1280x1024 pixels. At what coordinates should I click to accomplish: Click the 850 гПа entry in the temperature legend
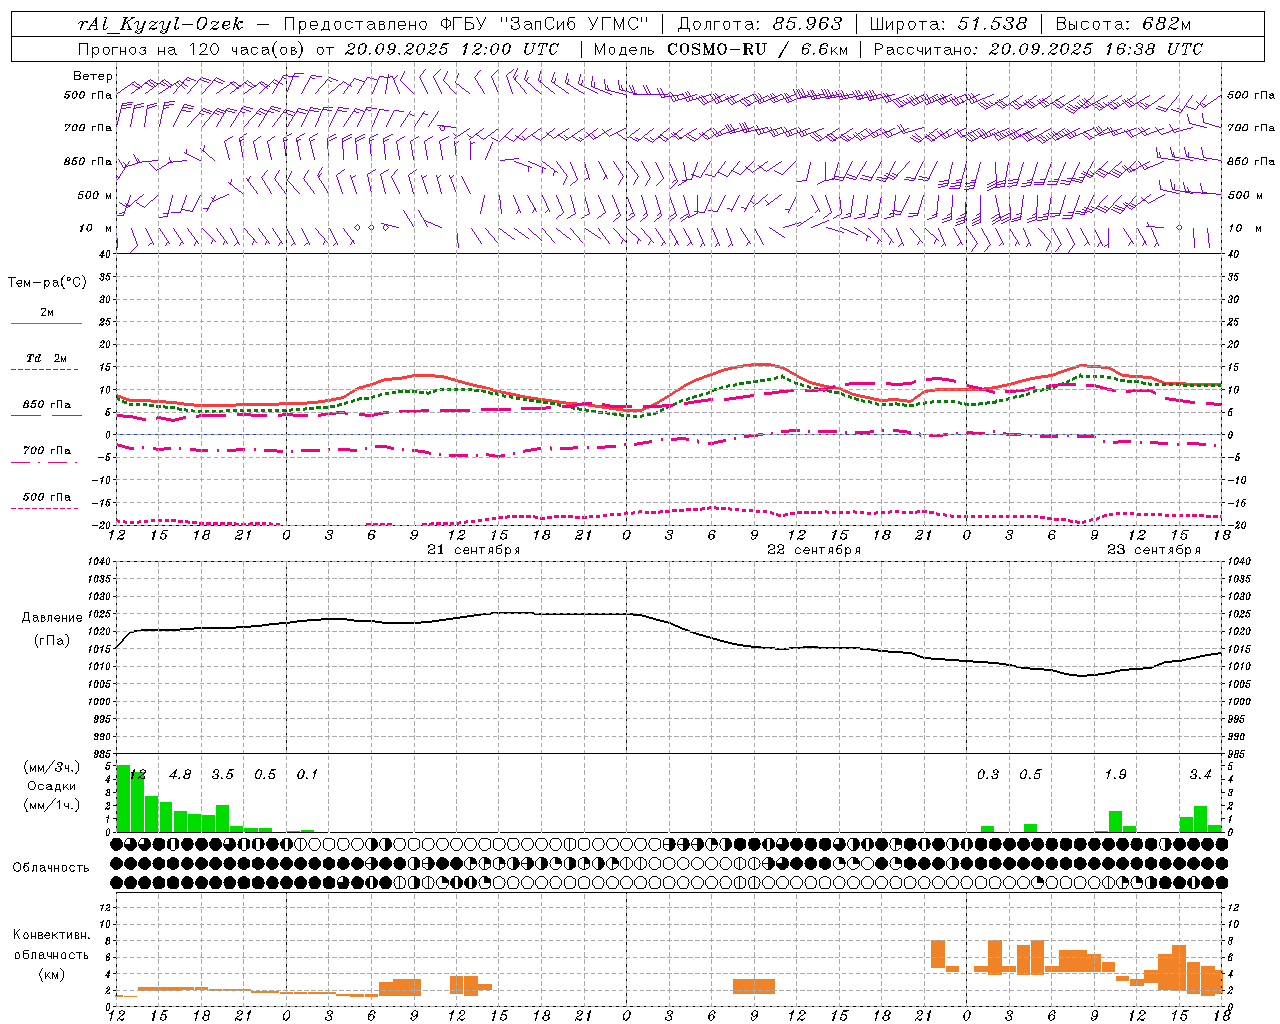click(47, 405)
